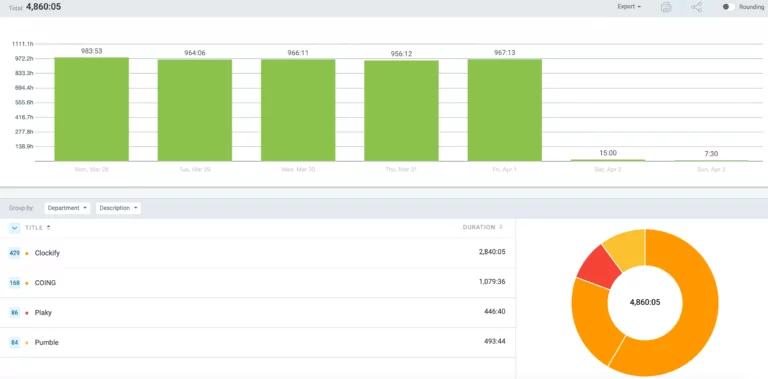This screenshot has width=768, height=379.
Task: Click the Mon, Mar 28 bar in the chart
Action: pyautogui.click(x=92, y=109)
